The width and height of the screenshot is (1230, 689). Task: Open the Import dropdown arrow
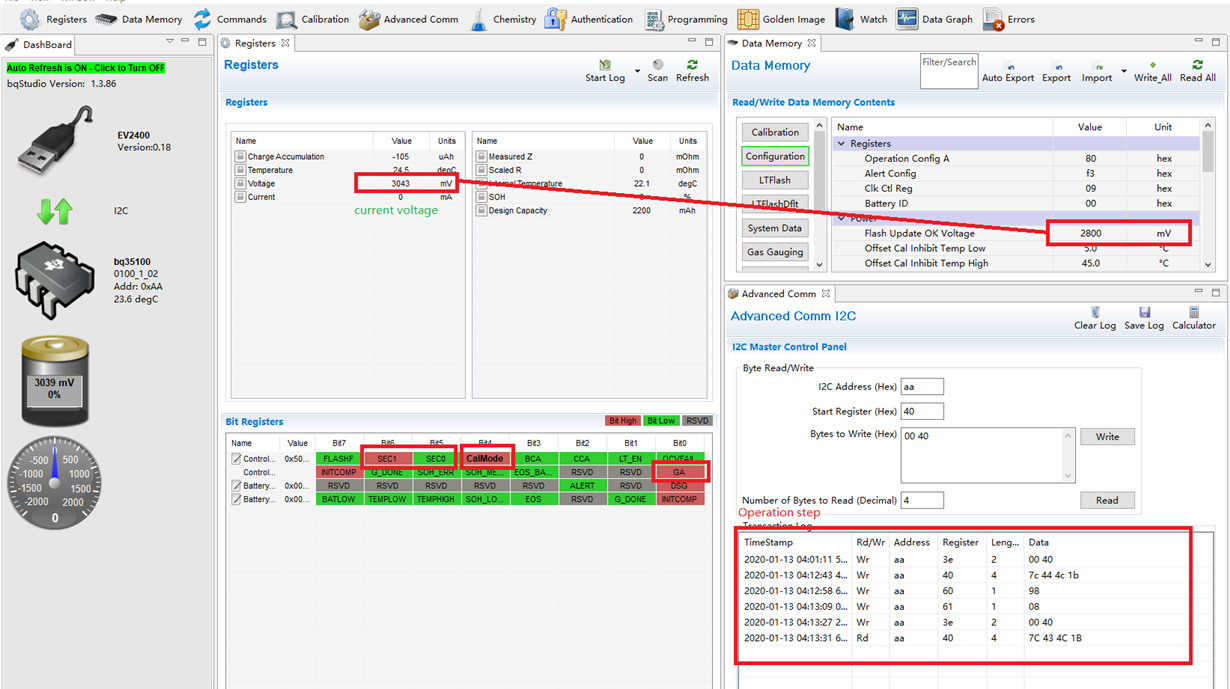pyautogui.click(x=1124, y=72)
